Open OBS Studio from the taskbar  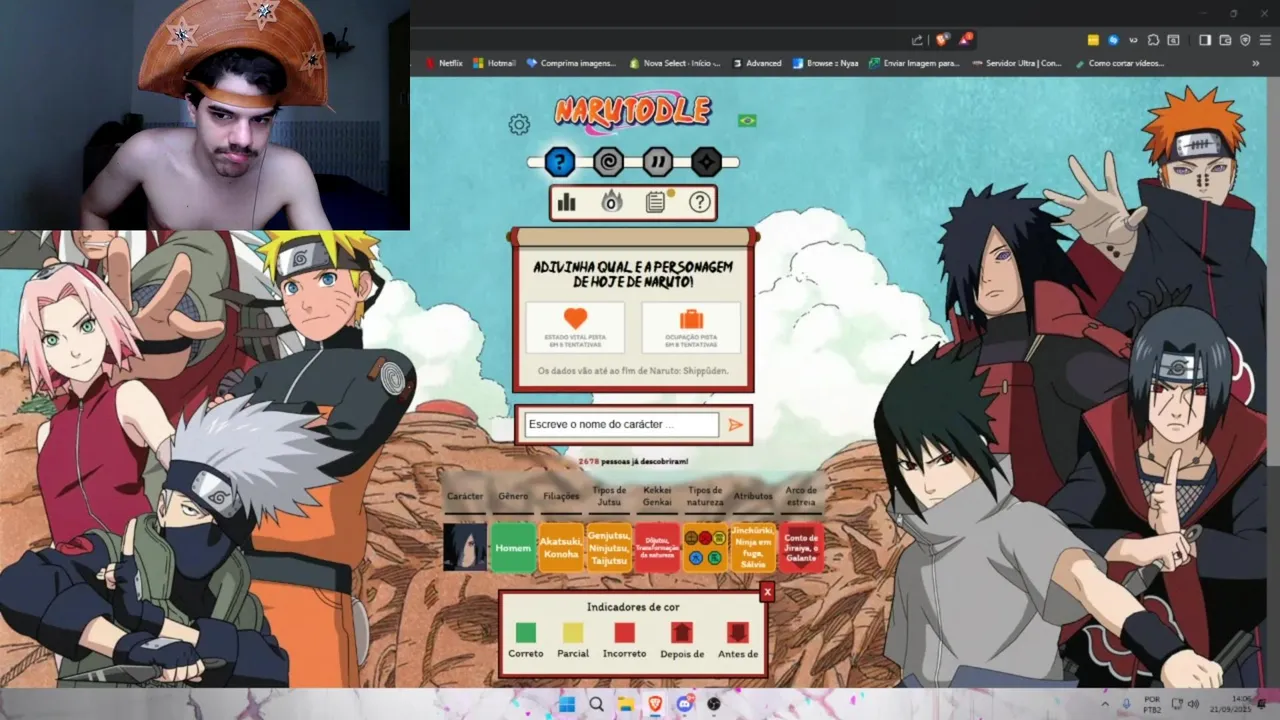713,704
